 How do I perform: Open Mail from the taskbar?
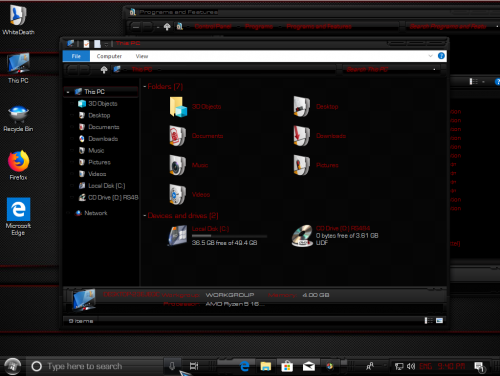pyautogui.click(x=309, y=366)
